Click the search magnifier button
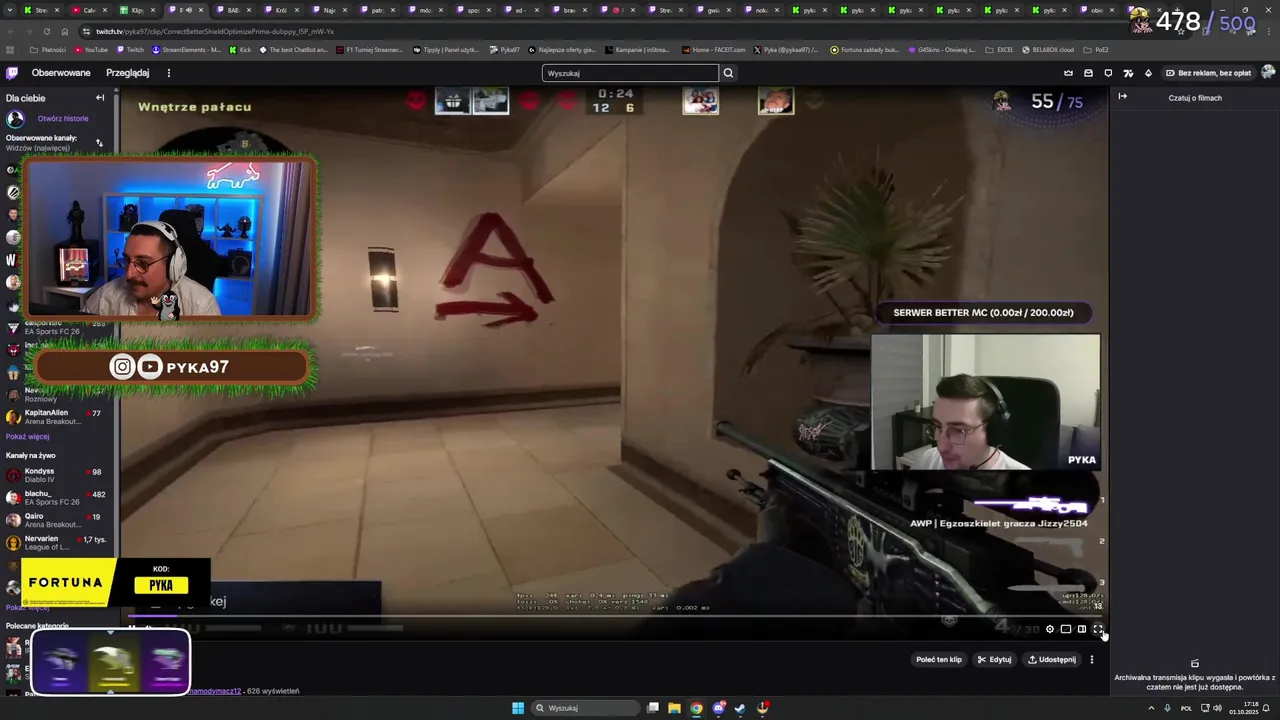1280x720 pixels. 728,73
